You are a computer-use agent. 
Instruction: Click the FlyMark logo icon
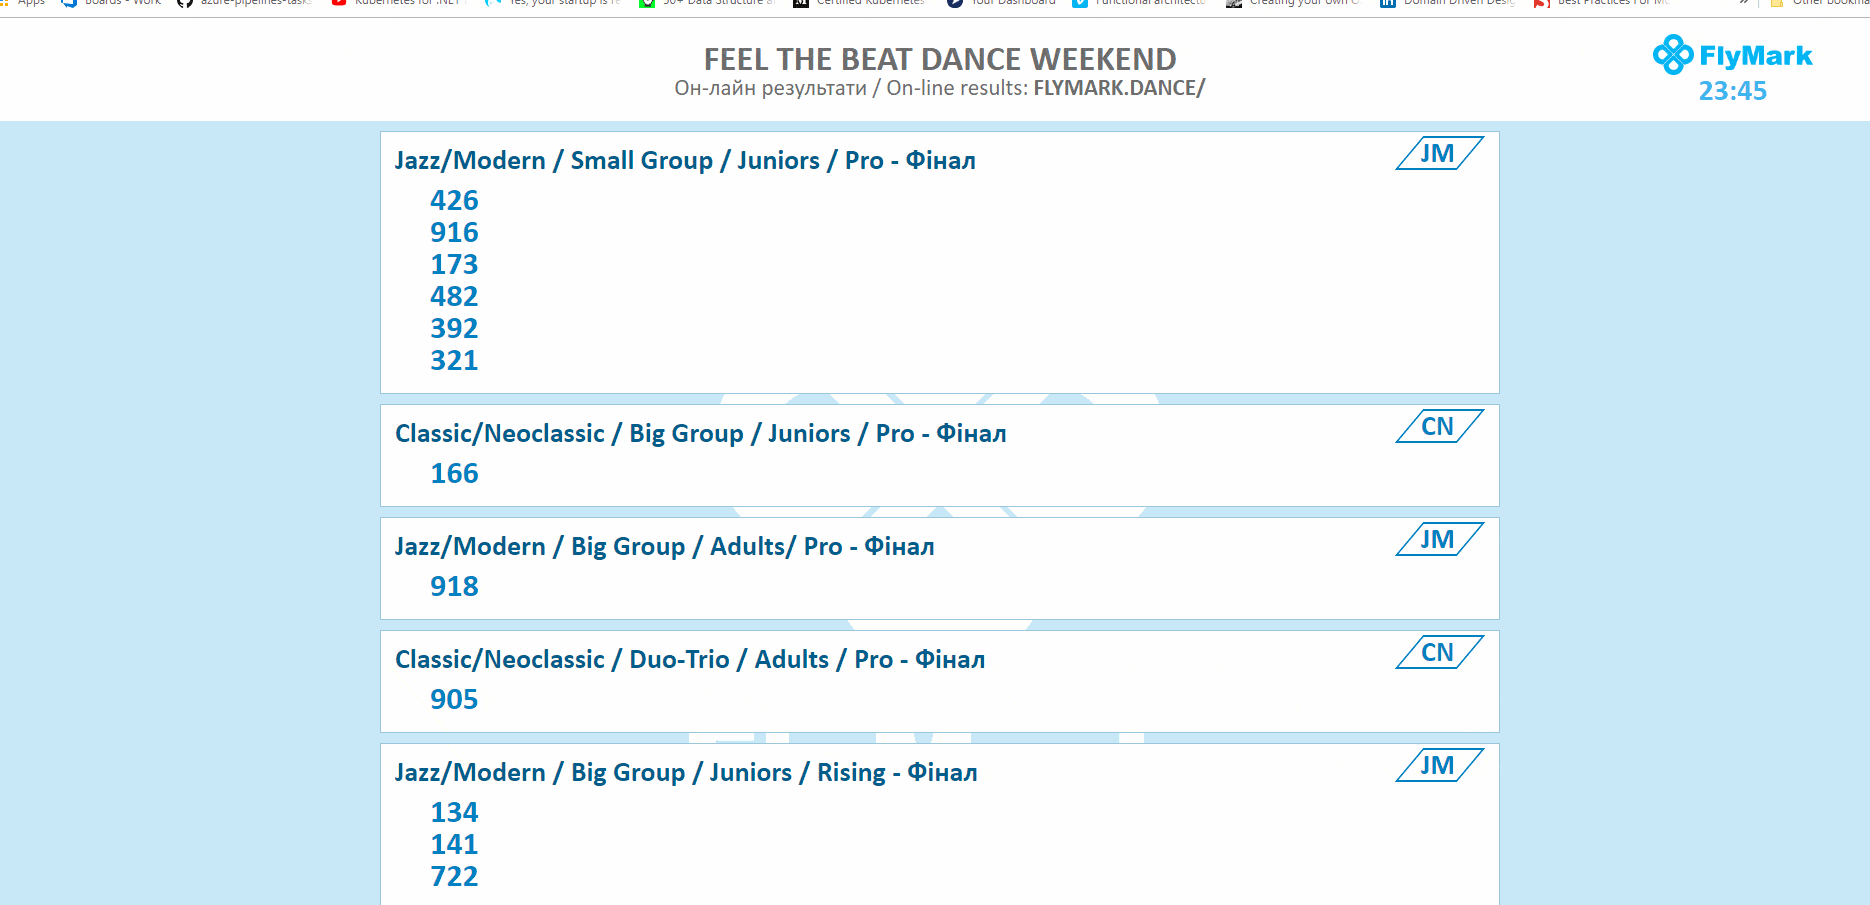1673,55
